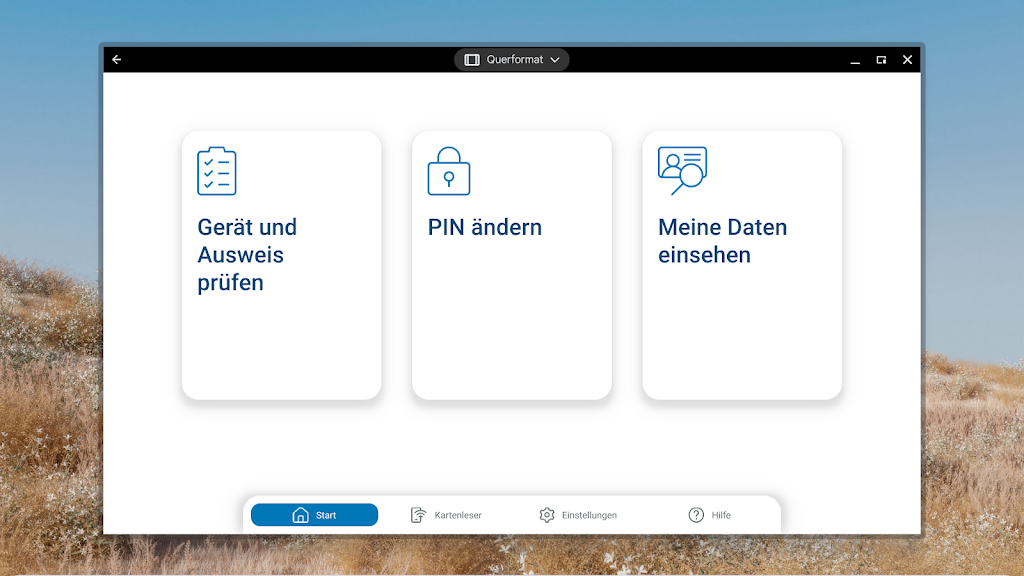
Task: Click the ID card magnifier icon
Action: (682, 171)
